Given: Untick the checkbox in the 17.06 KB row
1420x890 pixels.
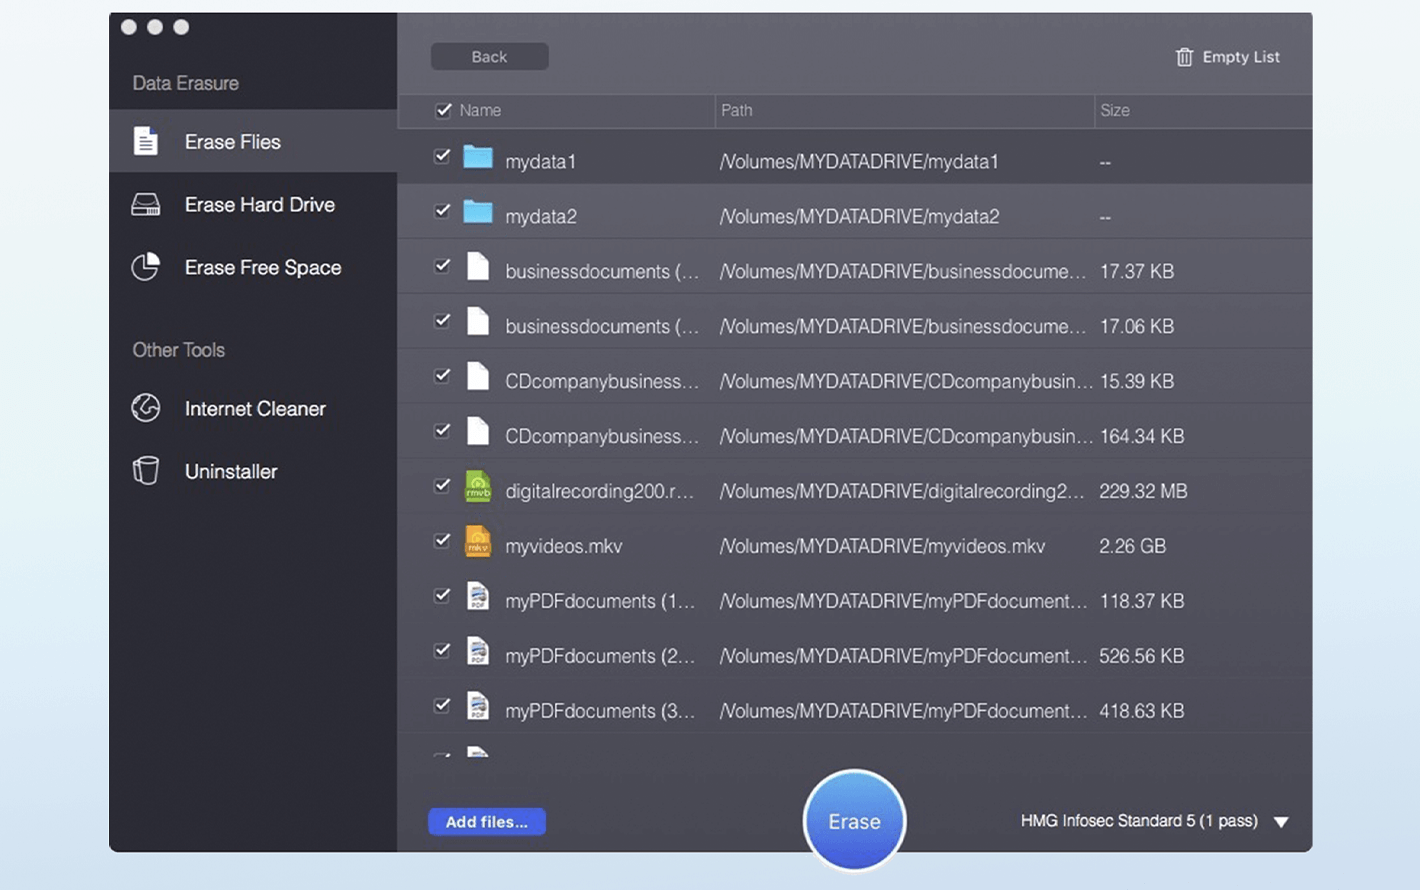Looking at the screenshot, I should click(442, 321).
